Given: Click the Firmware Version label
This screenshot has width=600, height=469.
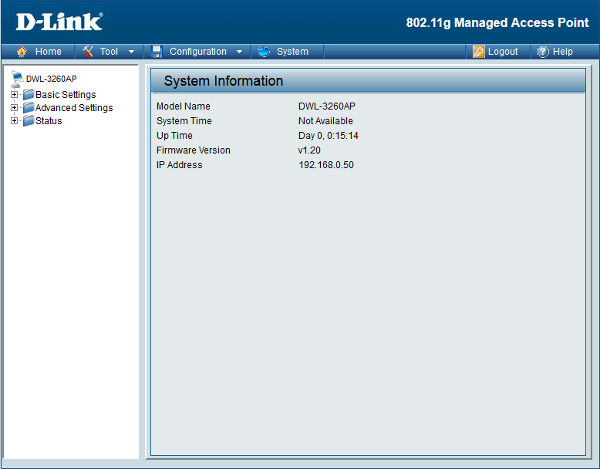Looking at the screenshot, I should (x=193, y=150).
